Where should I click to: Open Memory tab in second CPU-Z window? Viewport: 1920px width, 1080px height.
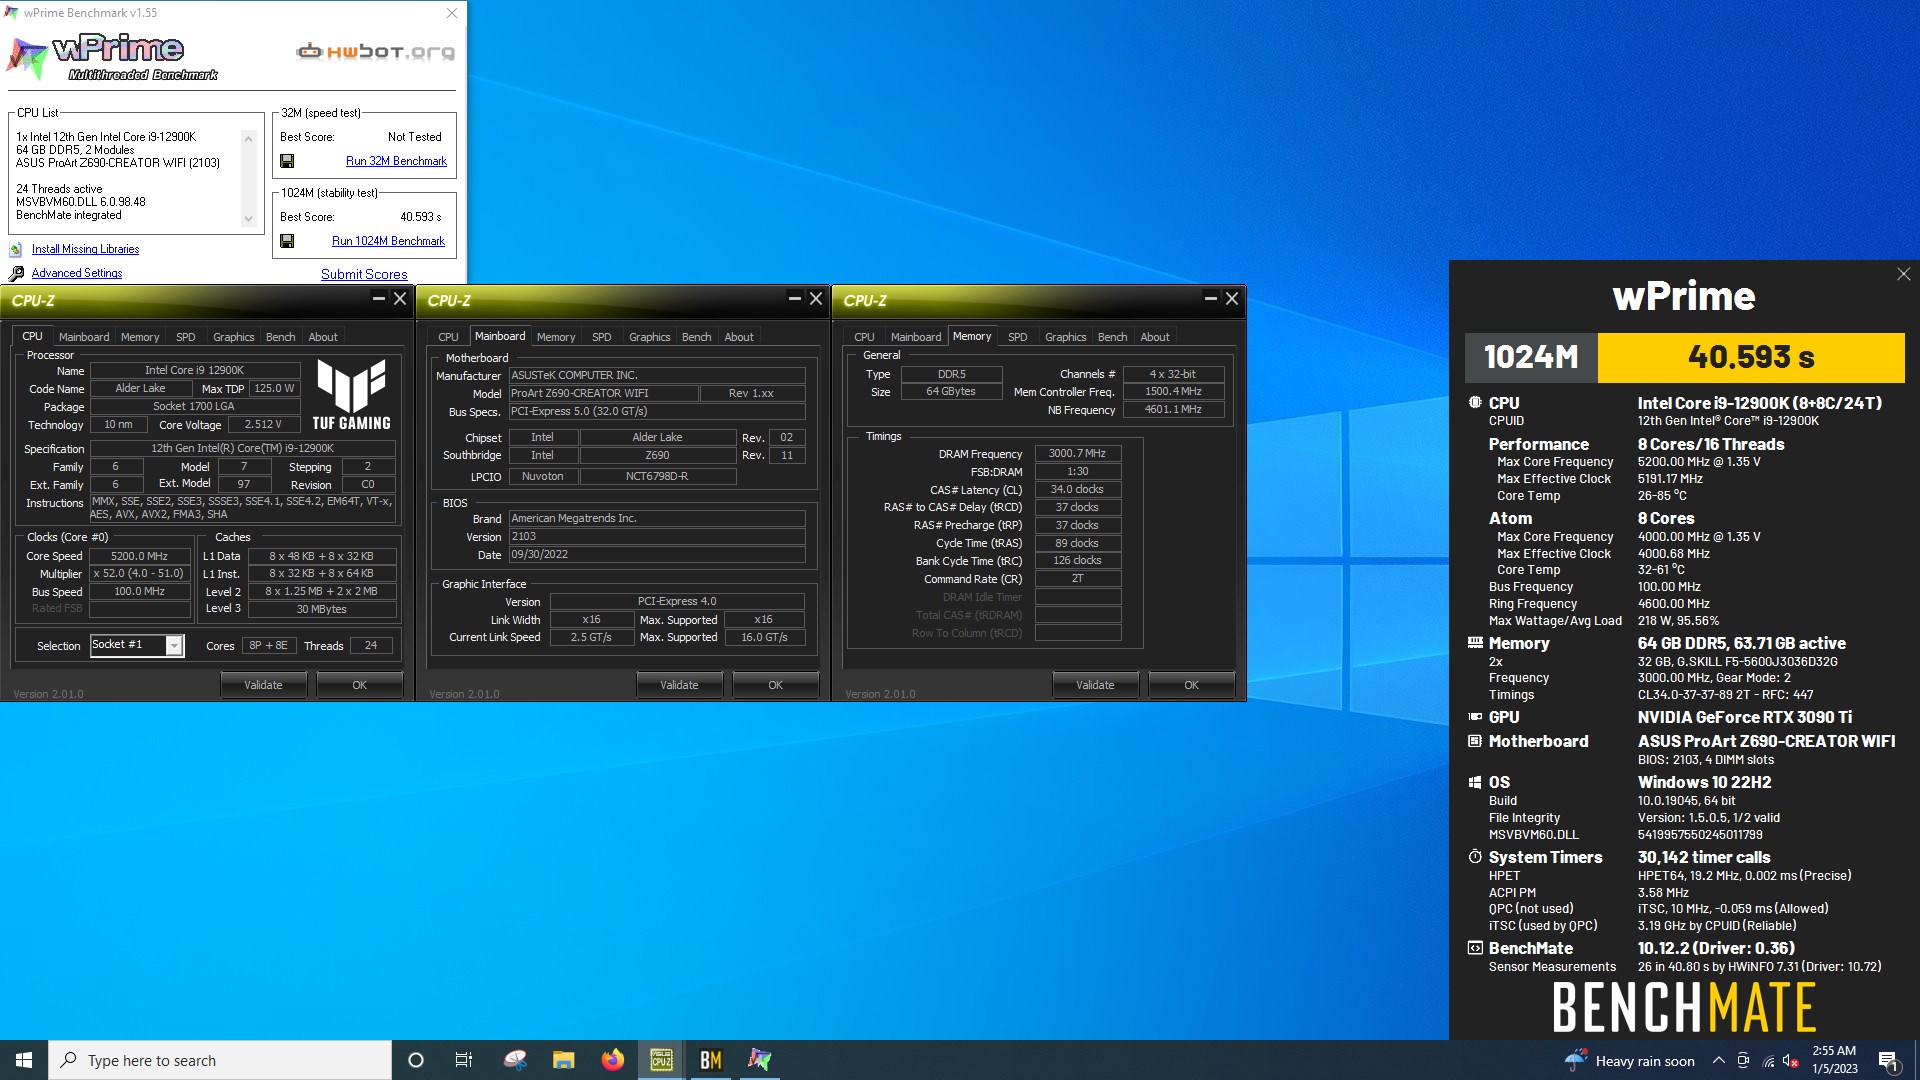[x=556, y=337]
